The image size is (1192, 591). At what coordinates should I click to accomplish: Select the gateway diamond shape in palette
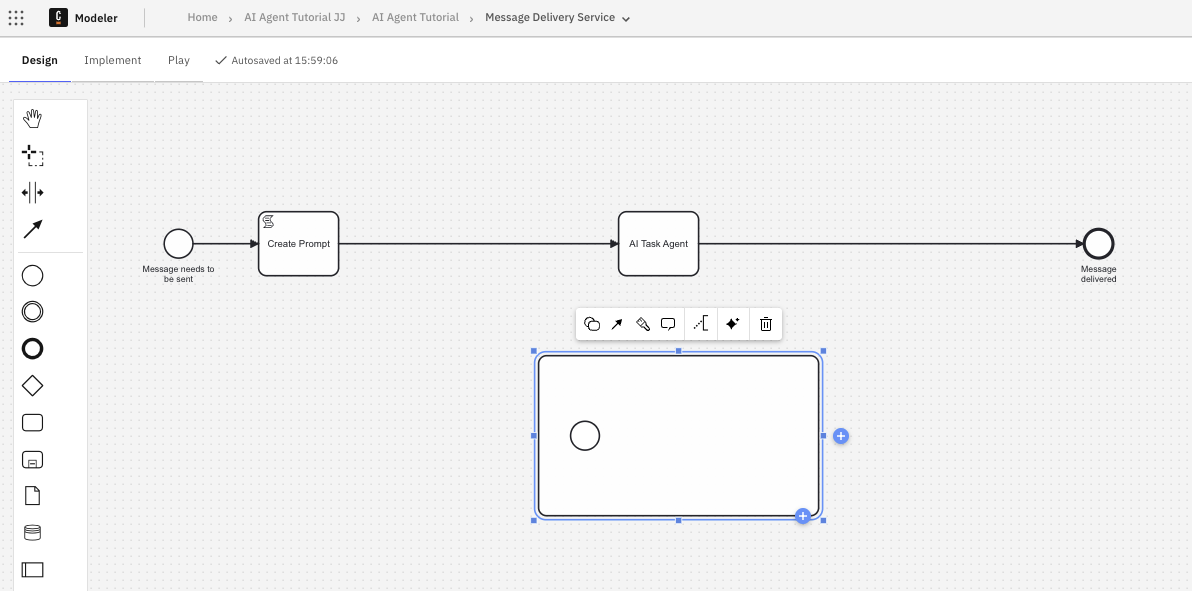[33, 385]
